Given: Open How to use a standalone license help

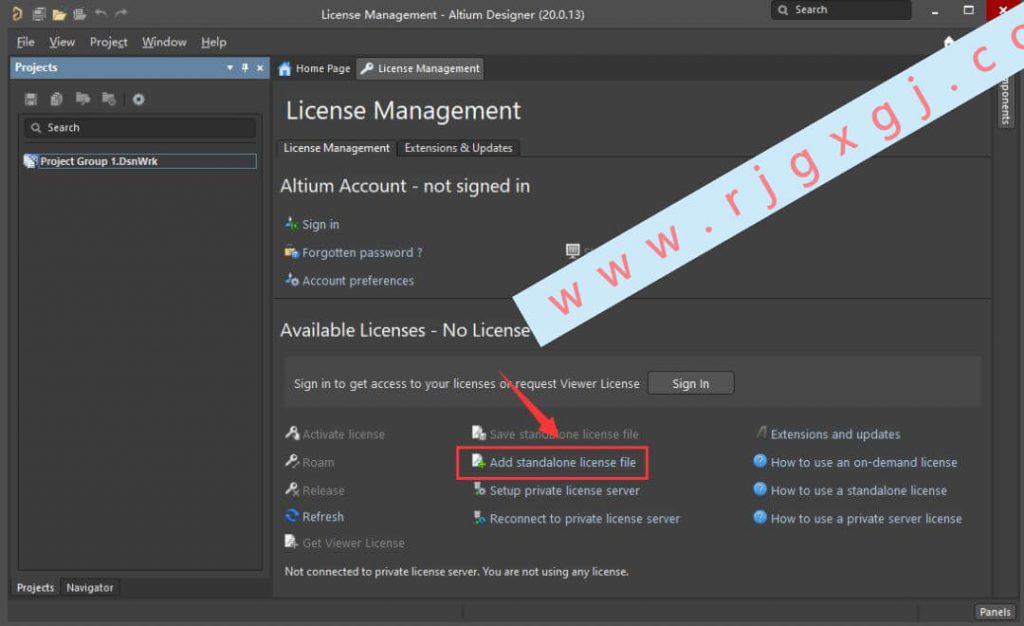Looking at the screenshot, I should [850, 490].
